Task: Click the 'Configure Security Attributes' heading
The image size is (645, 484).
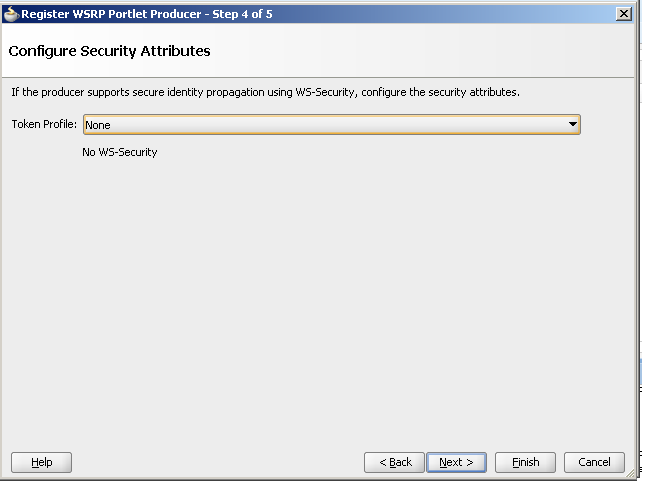Action: click(x=109, y=51)
